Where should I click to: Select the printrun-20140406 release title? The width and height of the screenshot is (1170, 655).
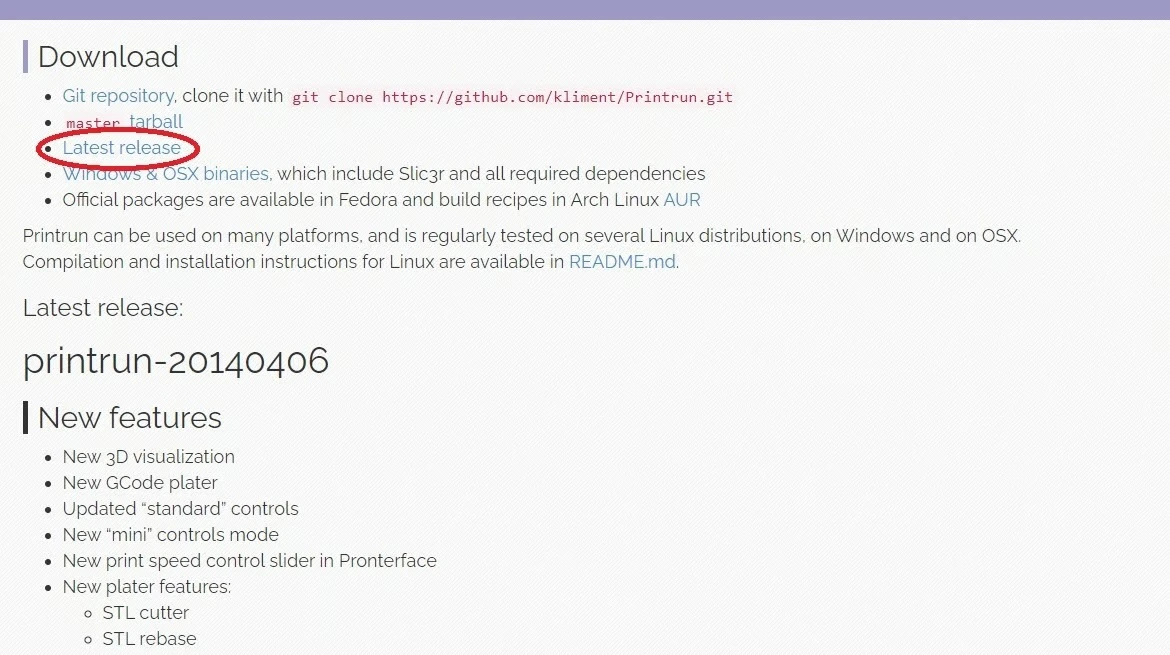(x=175, y=361)
